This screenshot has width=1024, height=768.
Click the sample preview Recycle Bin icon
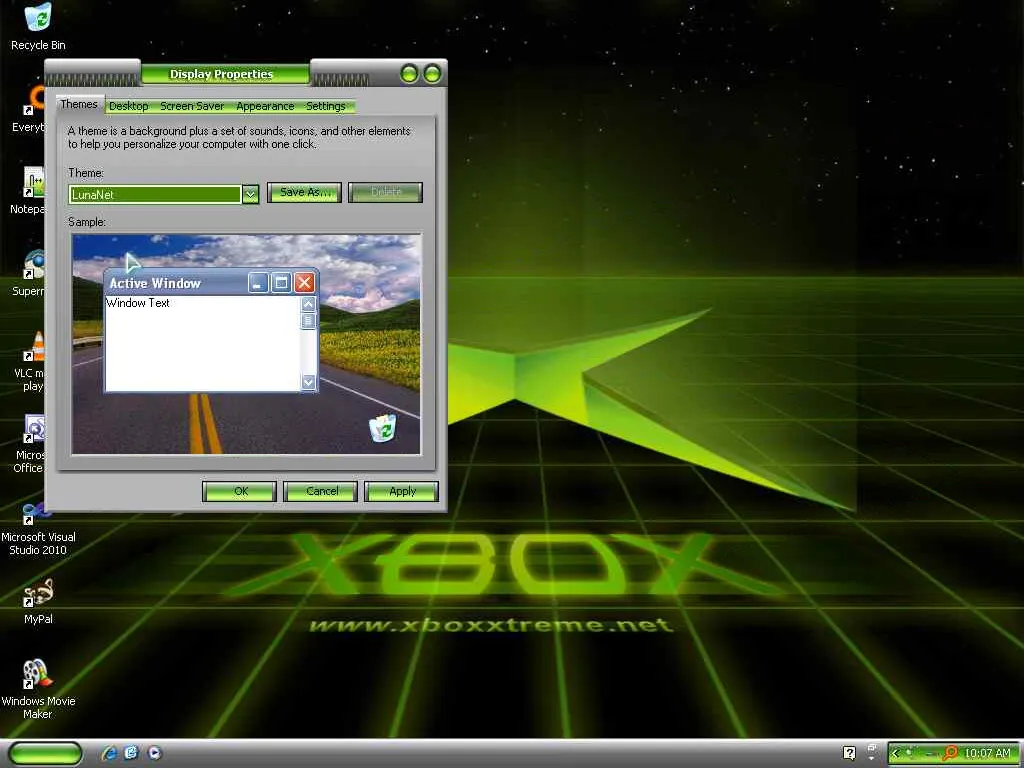[x=383, y=428]
